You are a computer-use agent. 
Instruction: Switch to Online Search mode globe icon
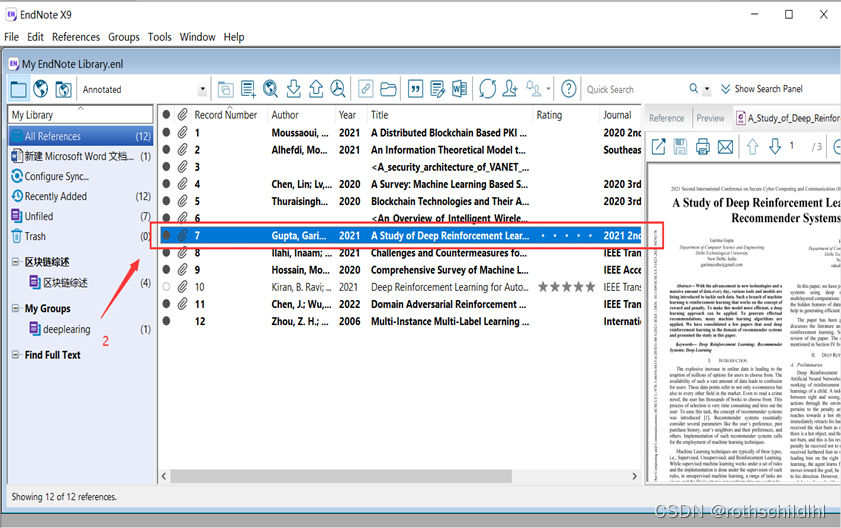[41, 90]
